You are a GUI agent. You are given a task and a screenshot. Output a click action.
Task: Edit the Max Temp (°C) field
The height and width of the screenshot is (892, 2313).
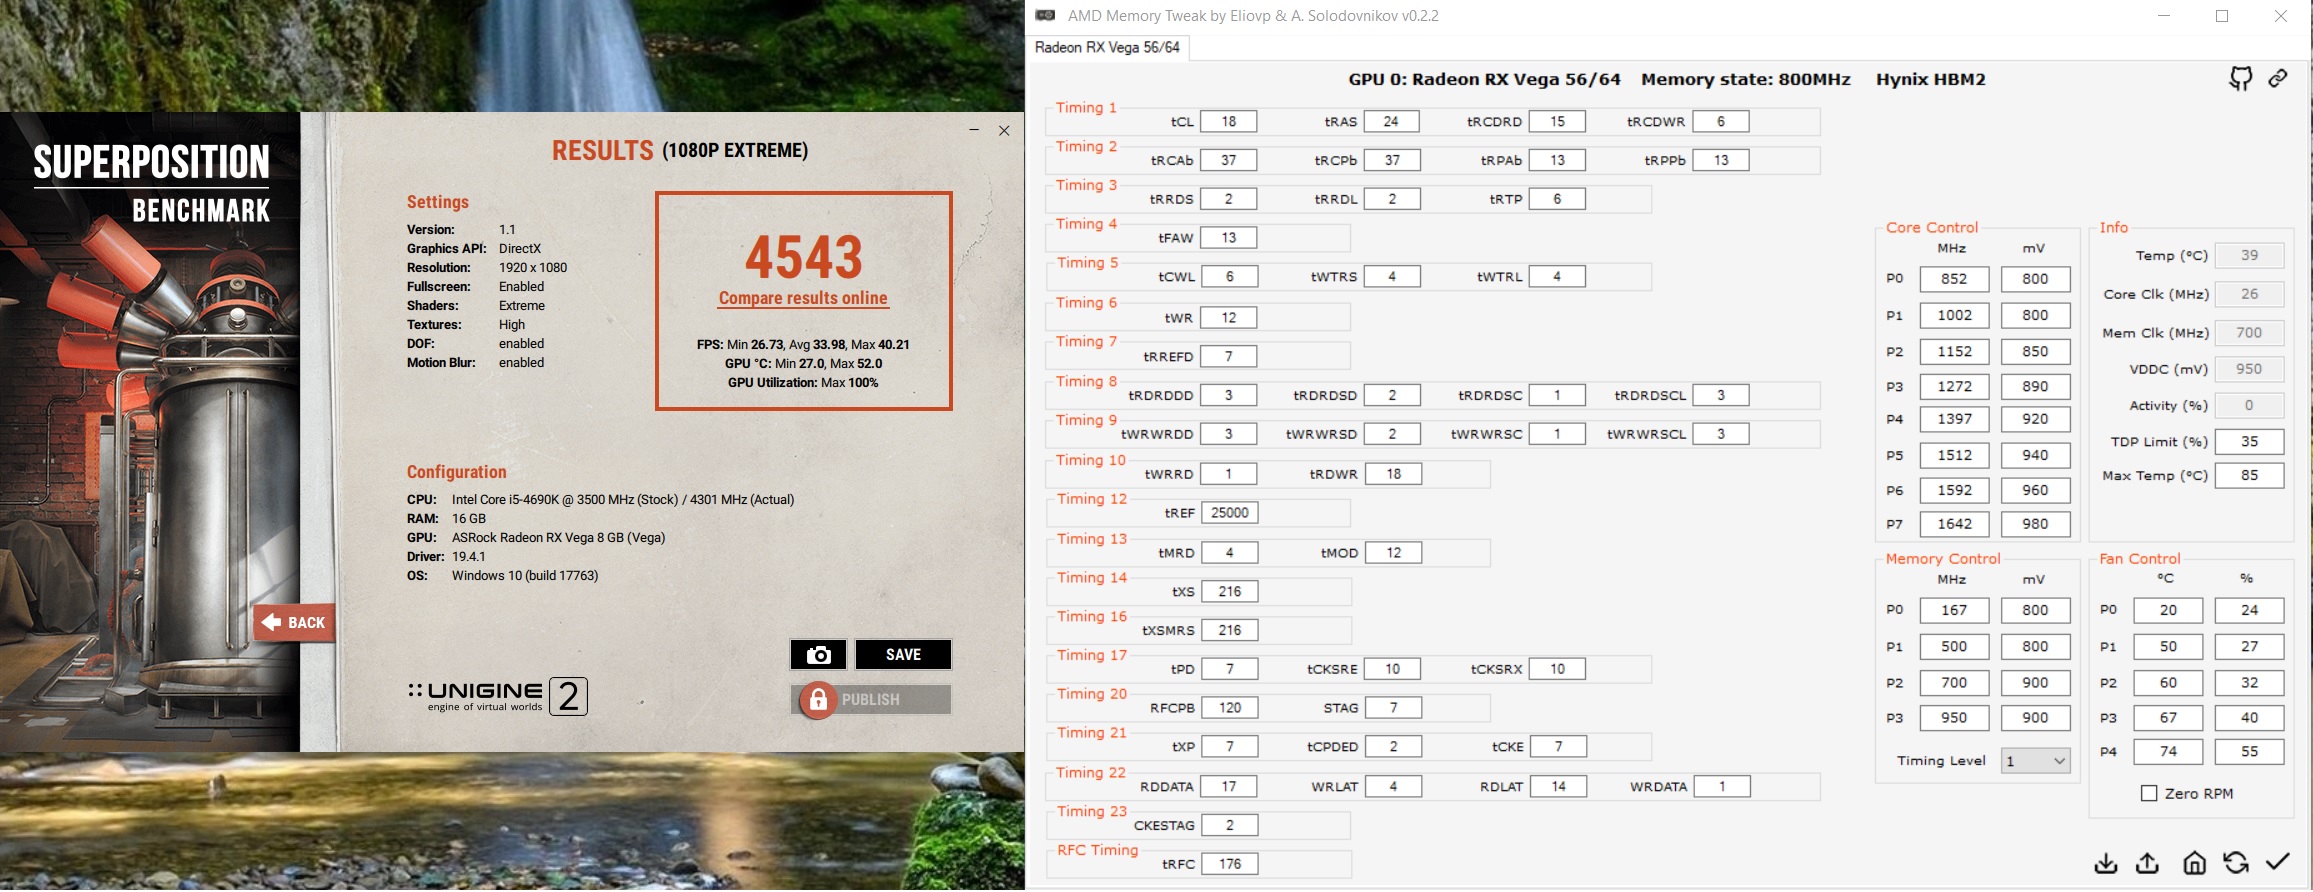pos(2249,476)
